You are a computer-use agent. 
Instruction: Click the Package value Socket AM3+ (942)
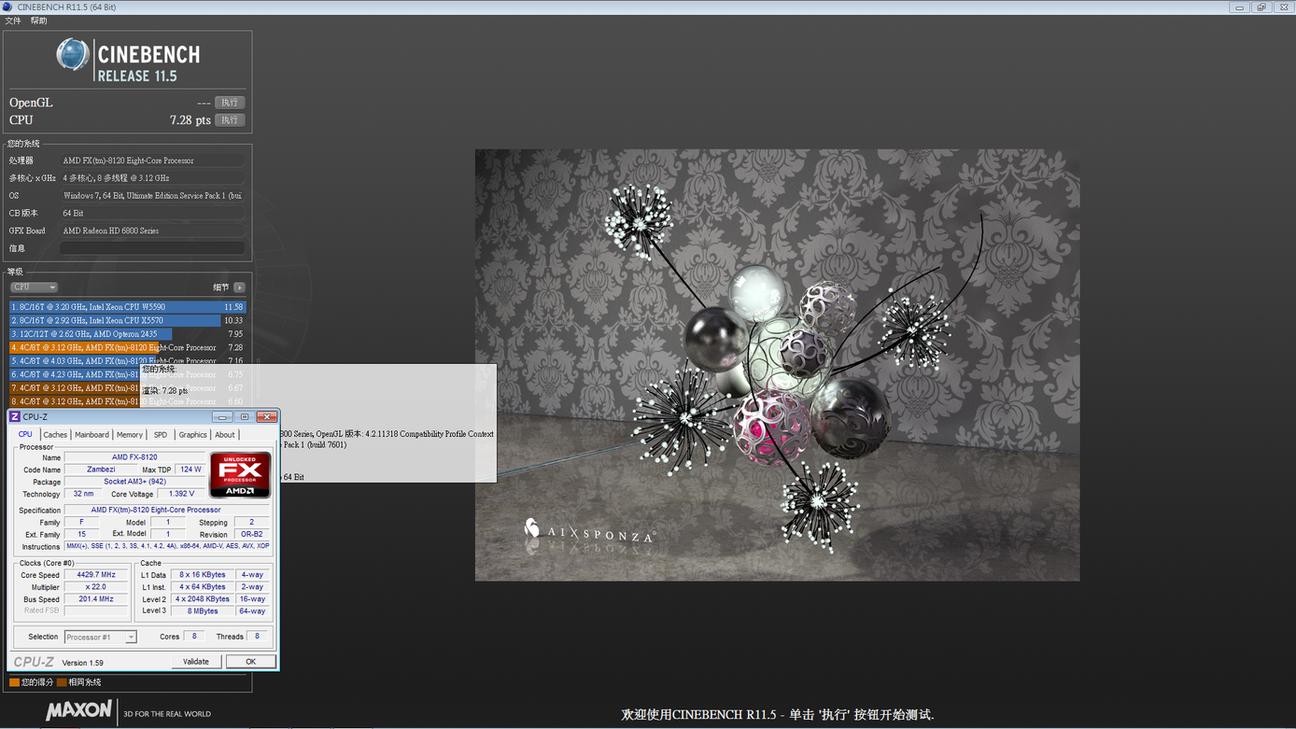[x=135, y=482]
